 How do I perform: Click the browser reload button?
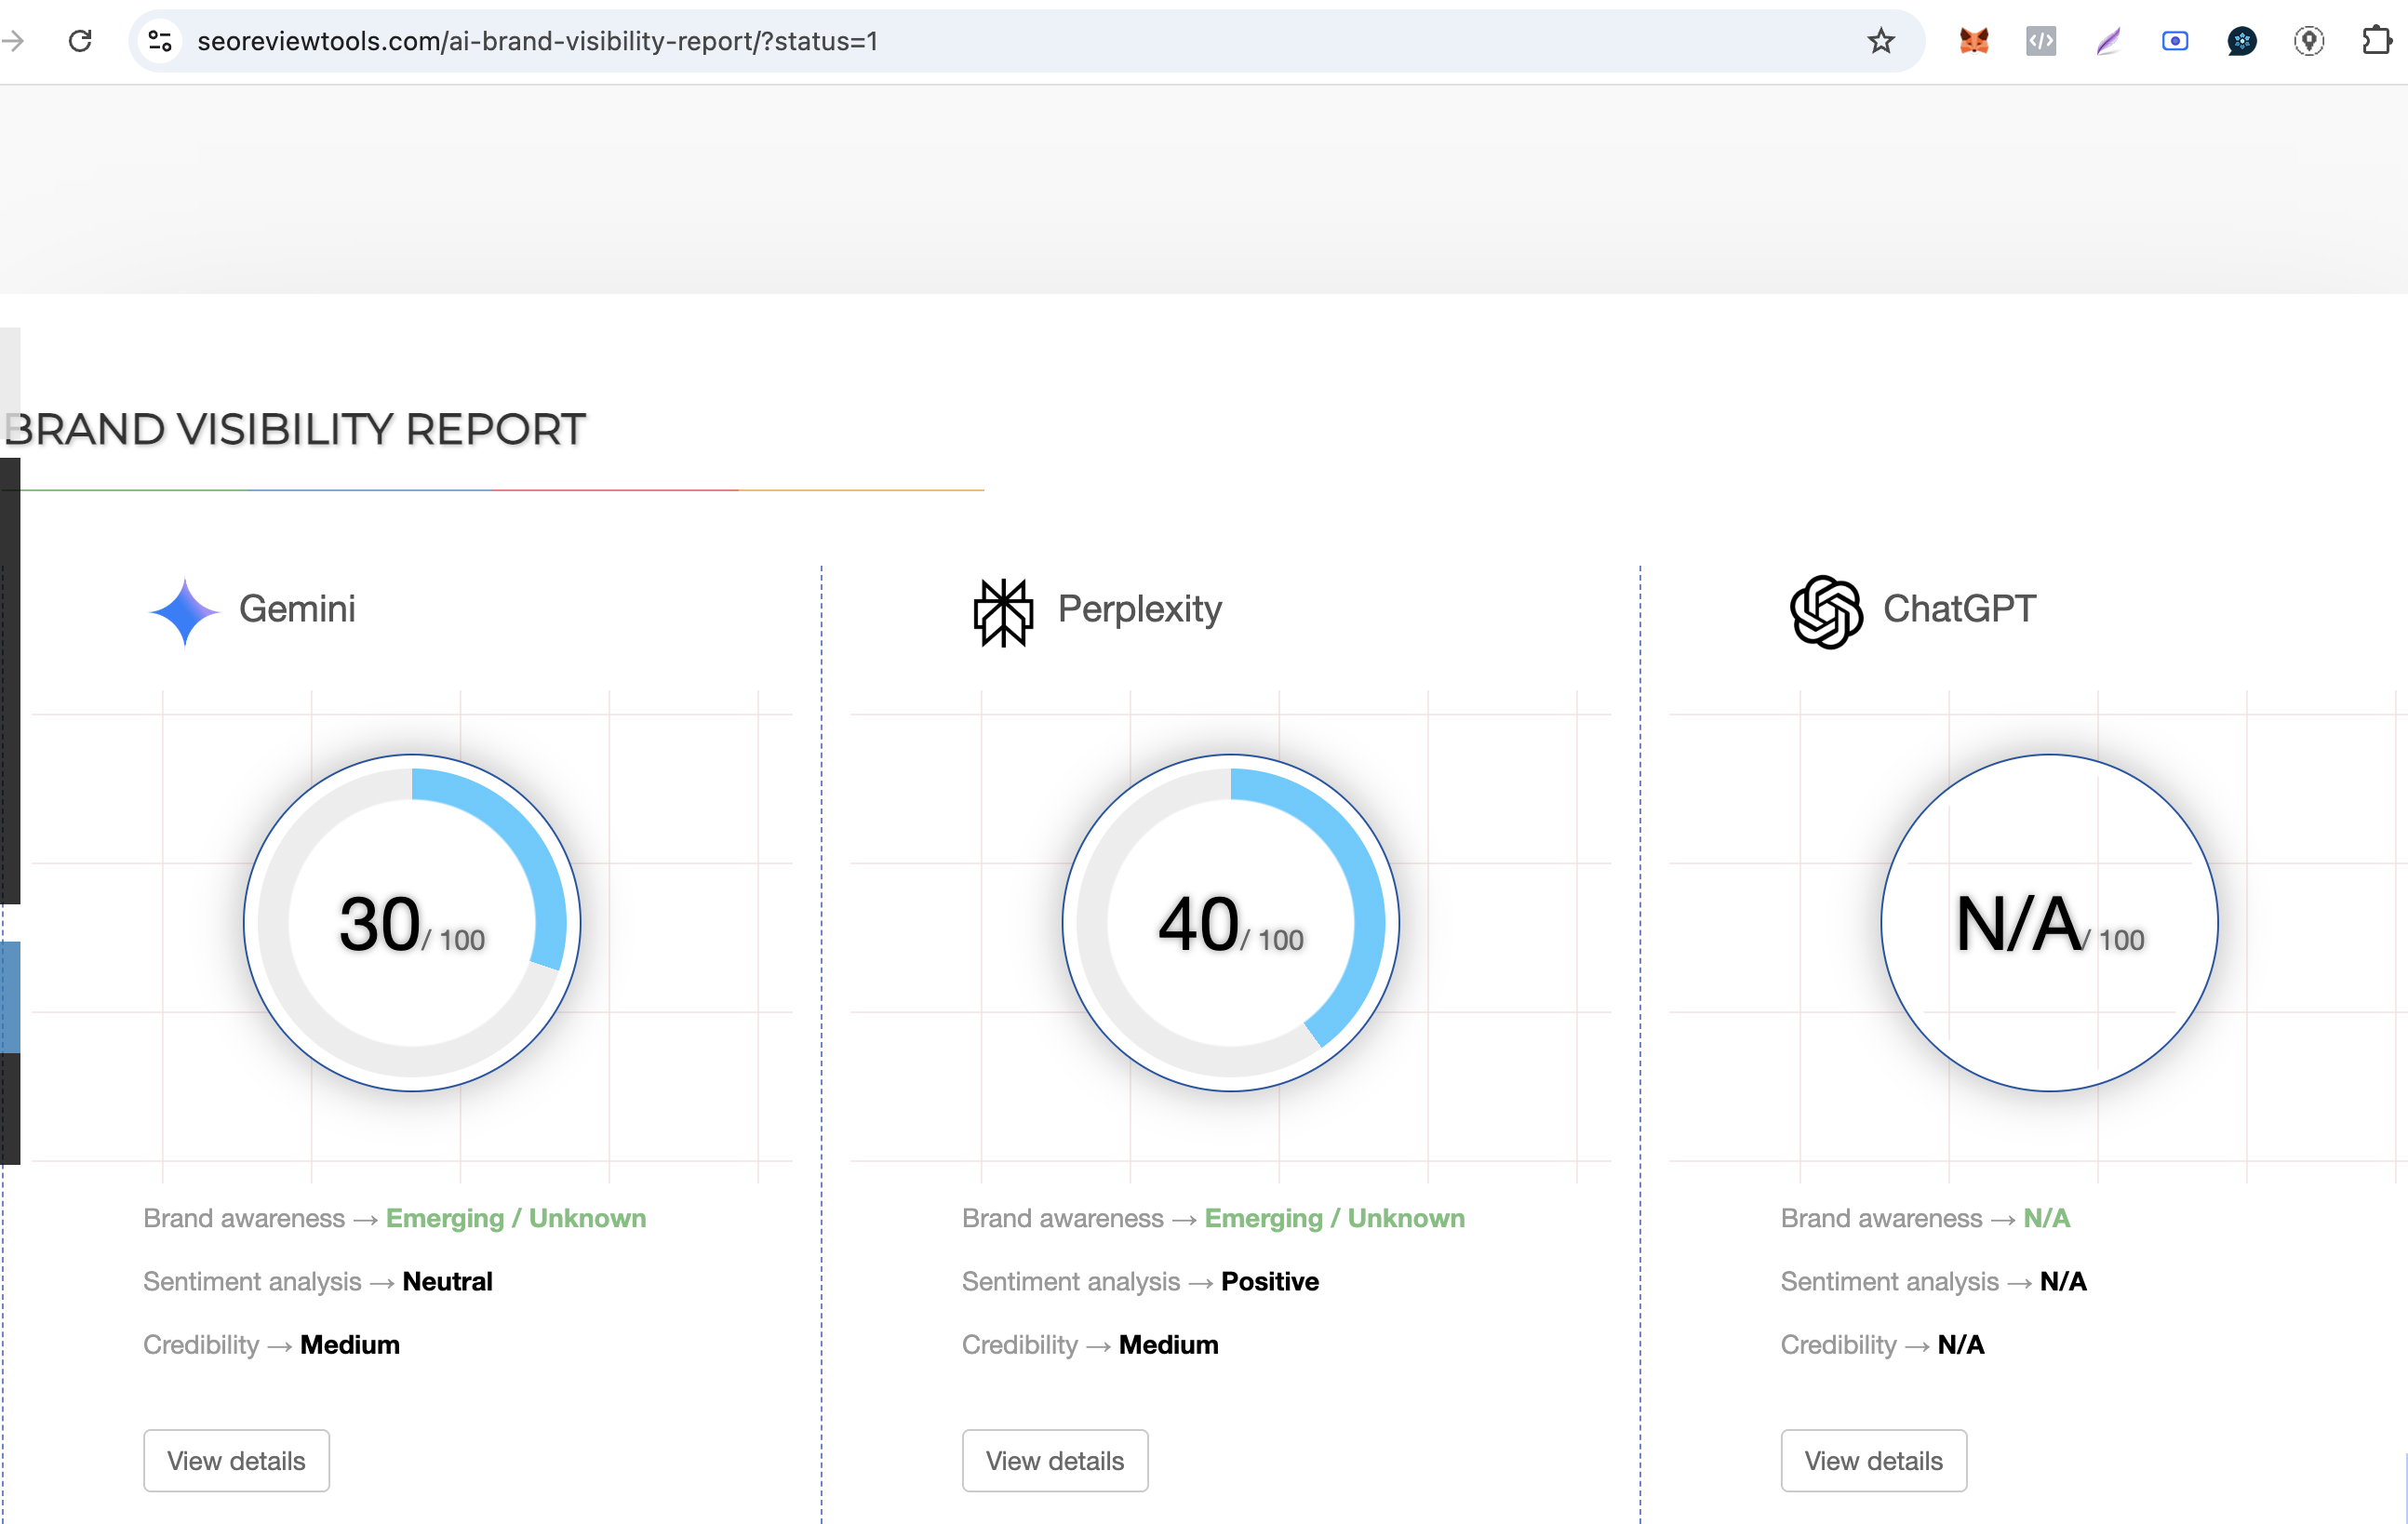[x=80, y=41]
